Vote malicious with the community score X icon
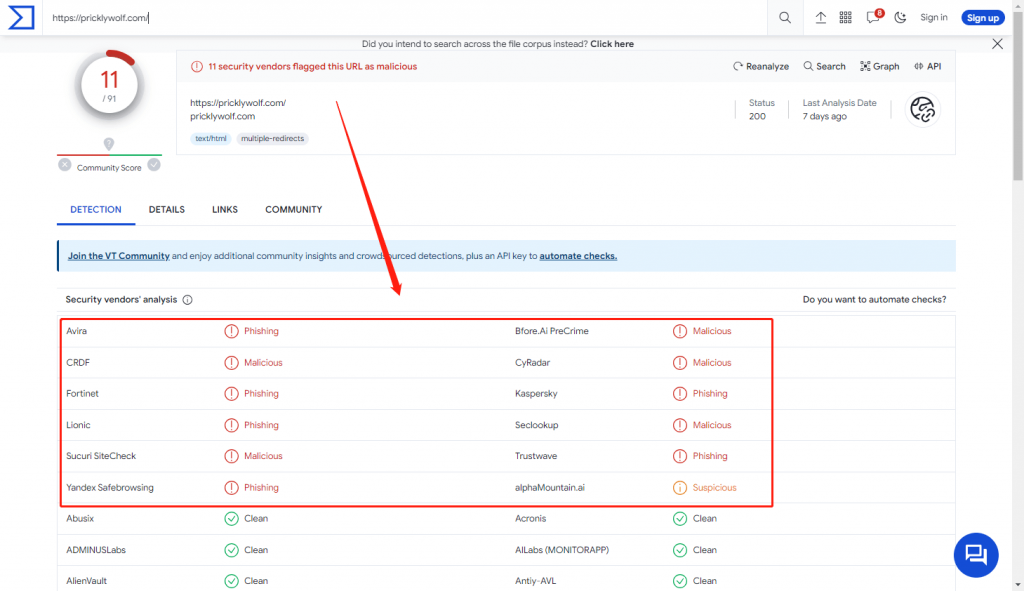 click(x=65, y=165)
